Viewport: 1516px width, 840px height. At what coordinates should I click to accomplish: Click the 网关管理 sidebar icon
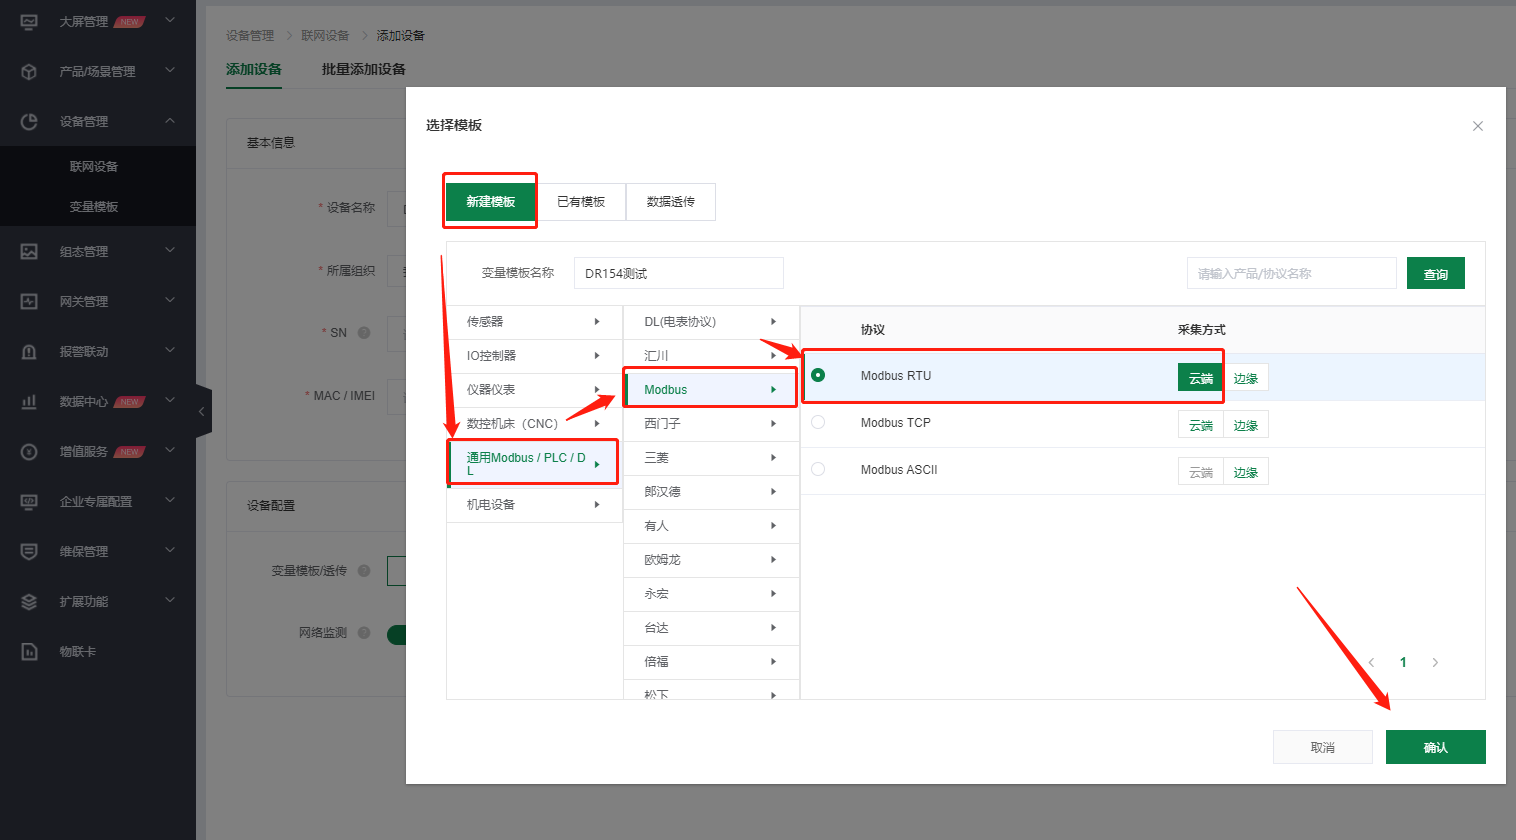coord(29,301)
